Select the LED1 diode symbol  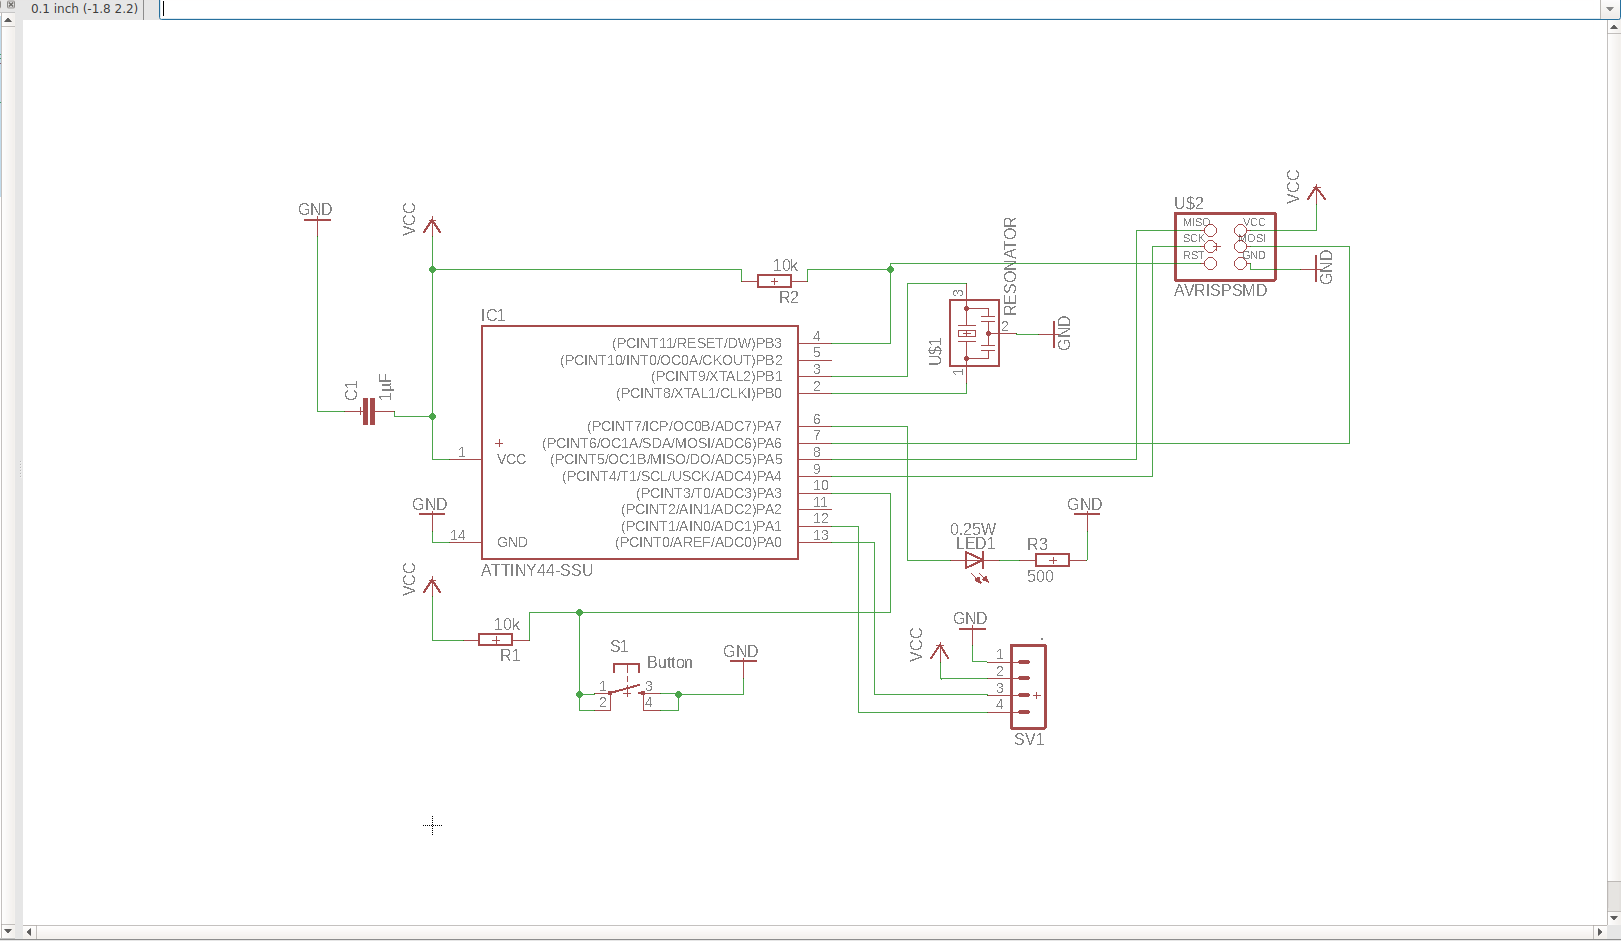pyautogui.click(x=974, y=562)
